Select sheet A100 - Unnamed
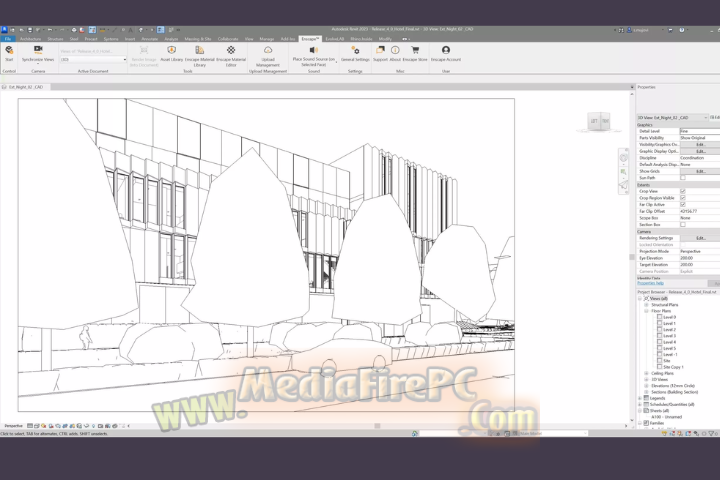720x480 pixels. [x=667, y=417]
